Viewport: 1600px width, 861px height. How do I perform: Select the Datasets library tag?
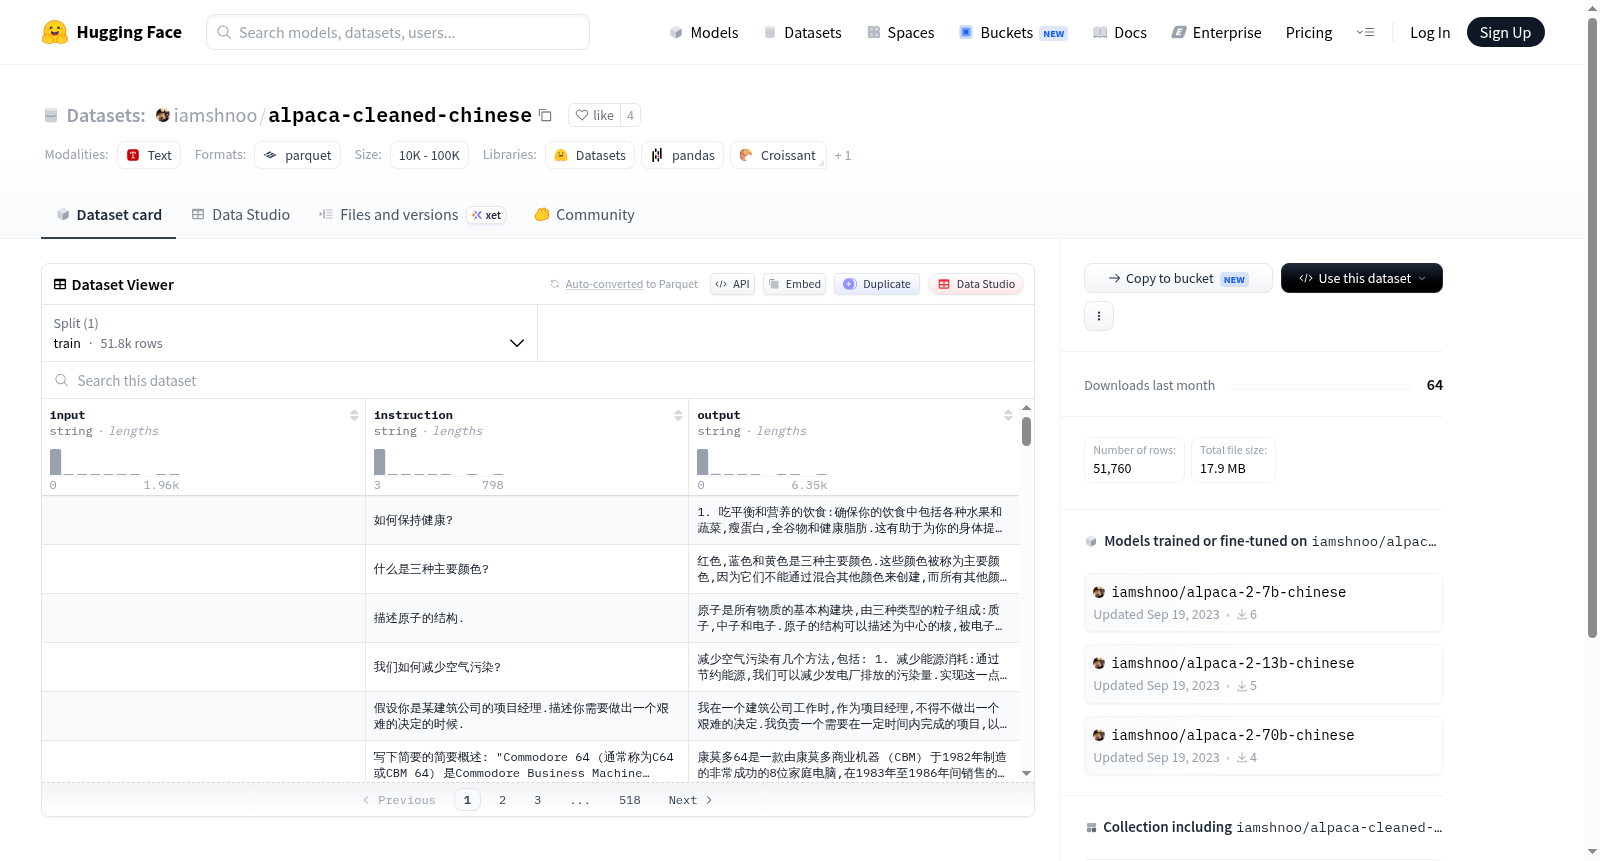[590, 155]
